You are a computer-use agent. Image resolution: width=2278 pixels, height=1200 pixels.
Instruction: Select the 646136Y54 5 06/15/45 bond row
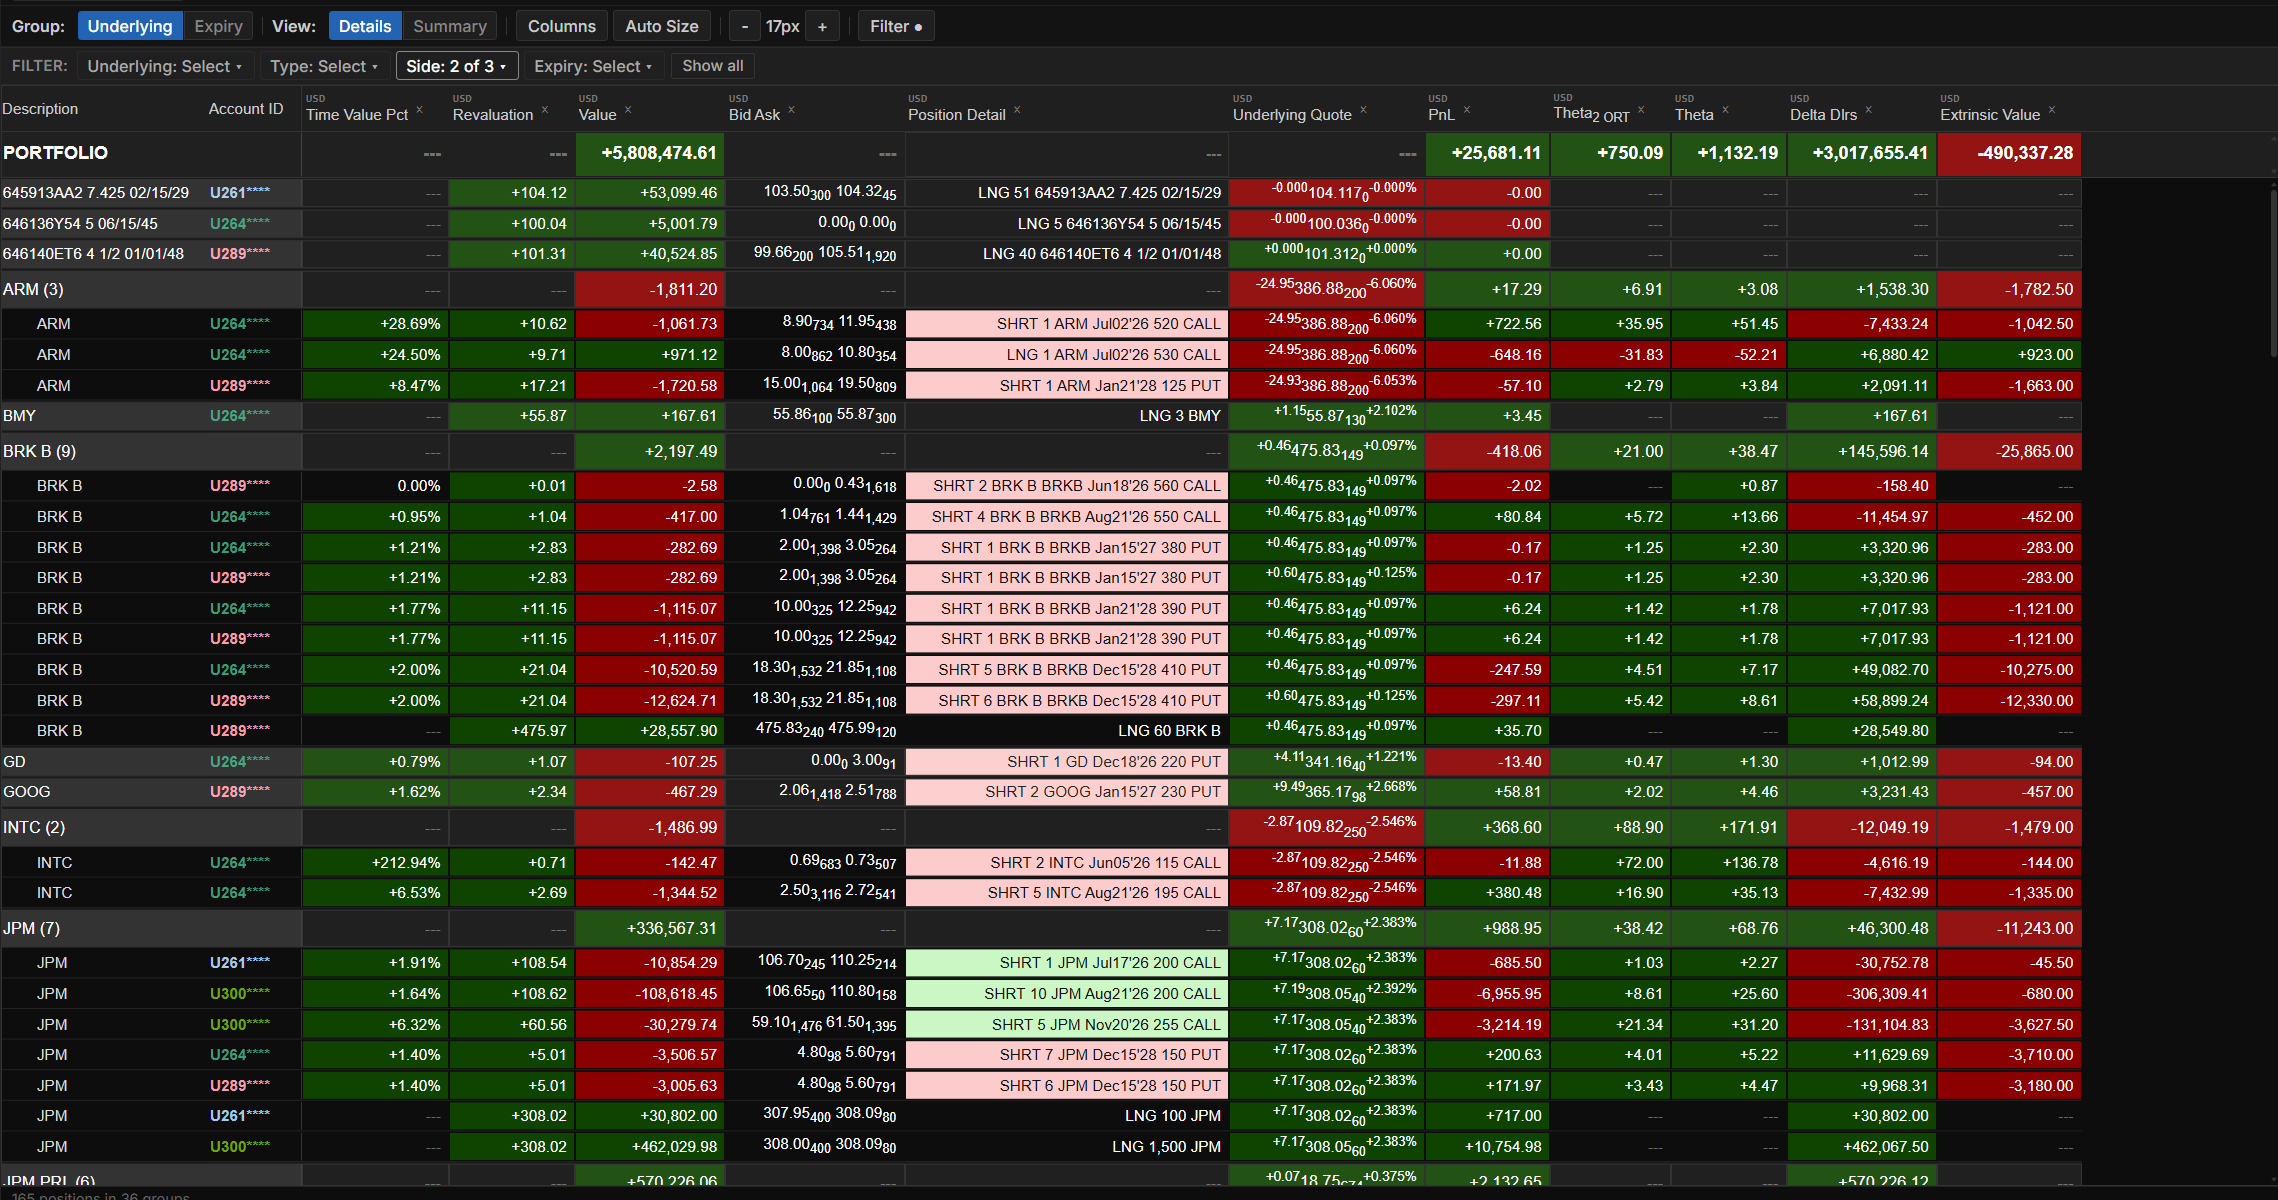[1040, 224]
